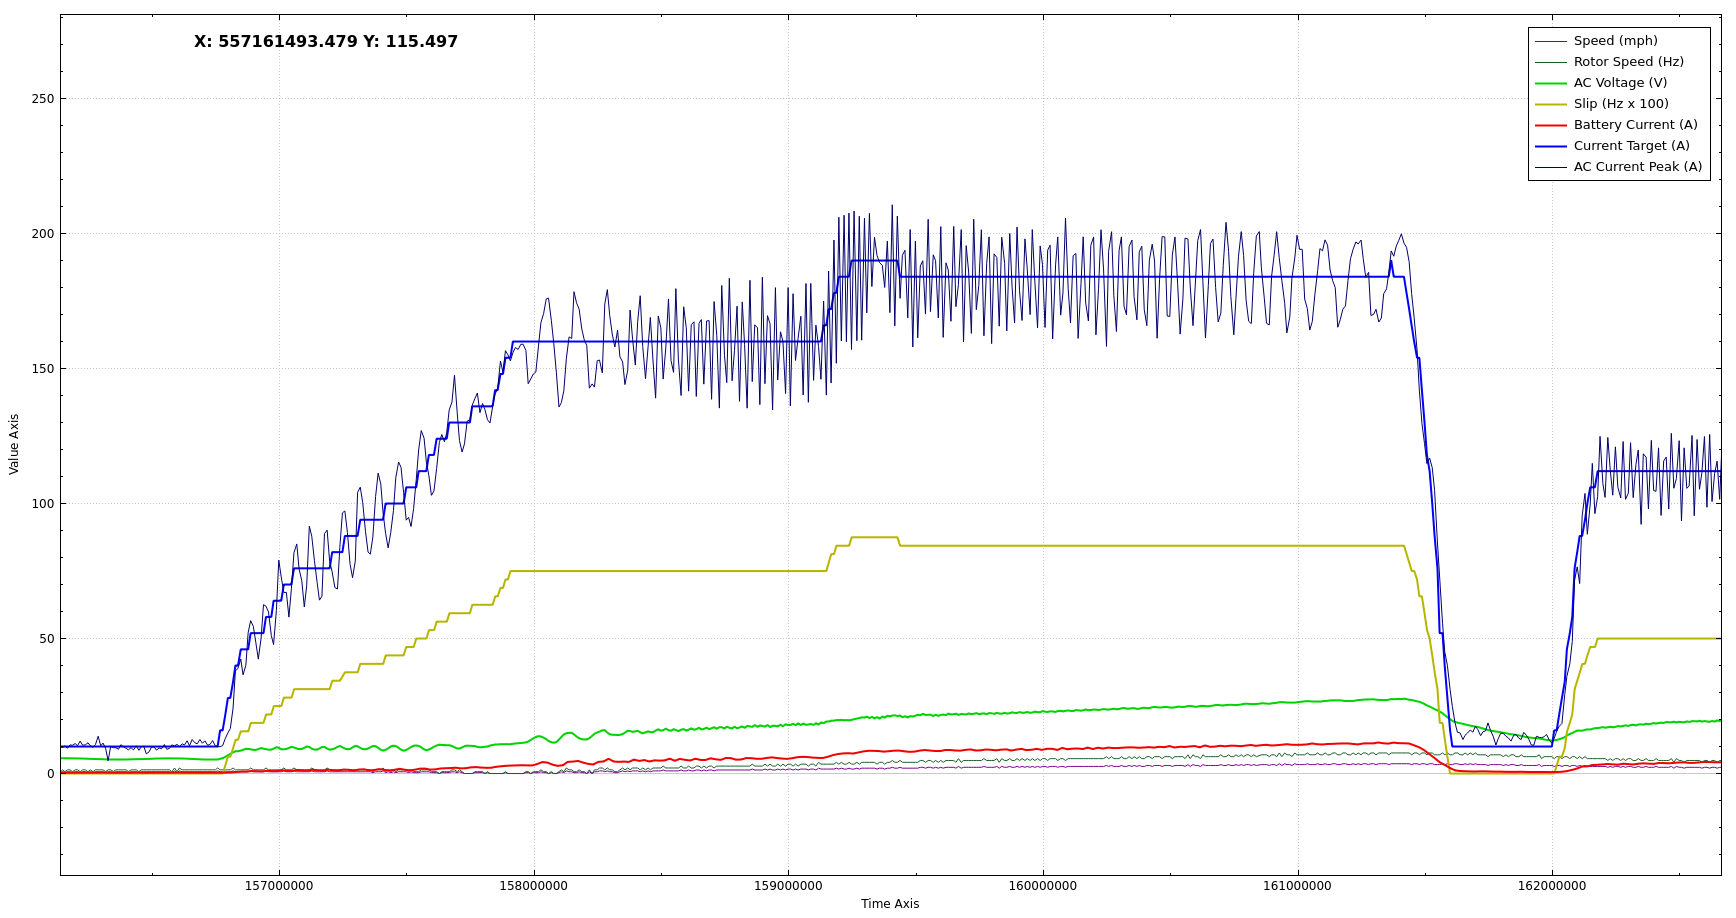Click the red Battery Current line sample in legend
The image size is (1736, 918).
(1550, 125)
